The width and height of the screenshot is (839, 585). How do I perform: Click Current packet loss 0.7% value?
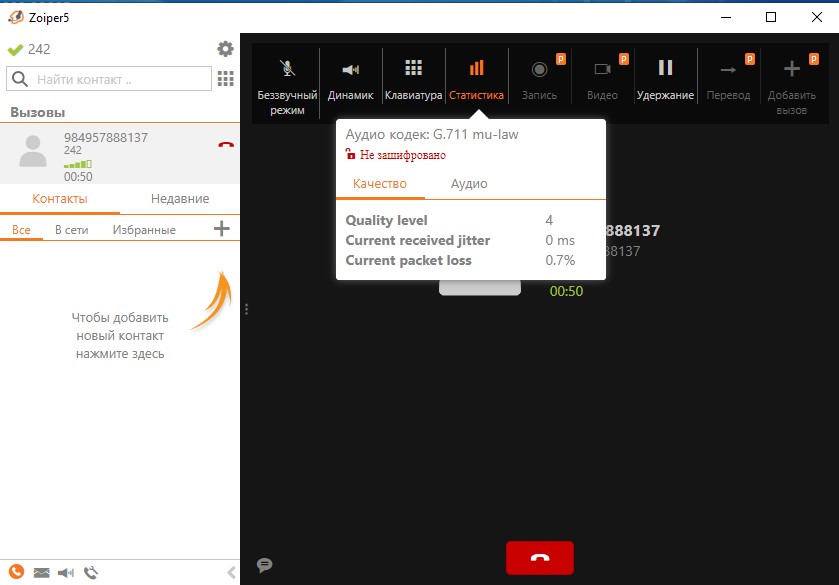560,261
